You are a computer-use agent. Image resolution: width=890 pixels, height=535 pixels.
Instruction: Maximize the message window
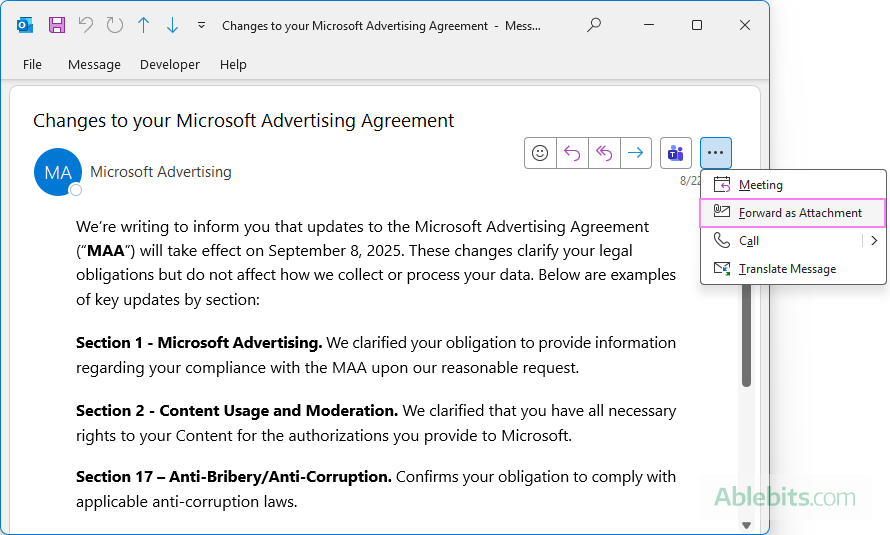coord(697,25)
